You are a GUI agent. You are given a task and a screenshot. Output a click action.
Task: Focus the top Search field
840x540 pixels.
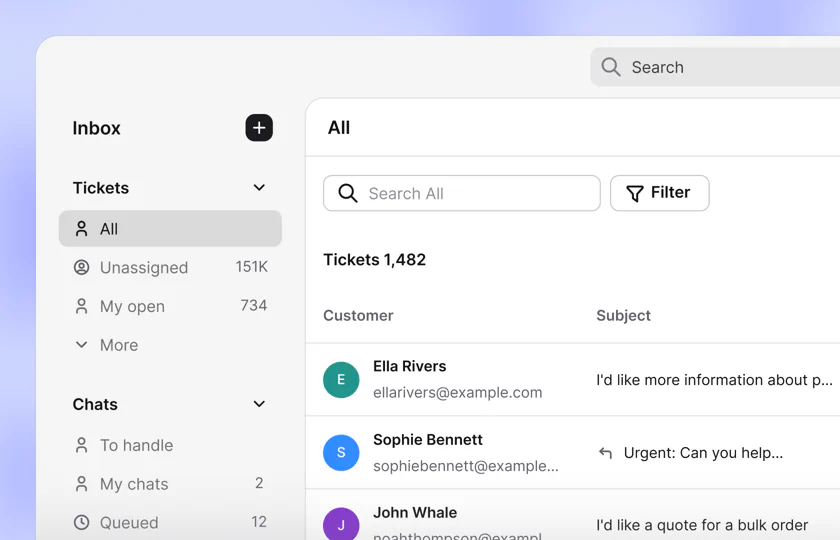(x=715, y=67)
